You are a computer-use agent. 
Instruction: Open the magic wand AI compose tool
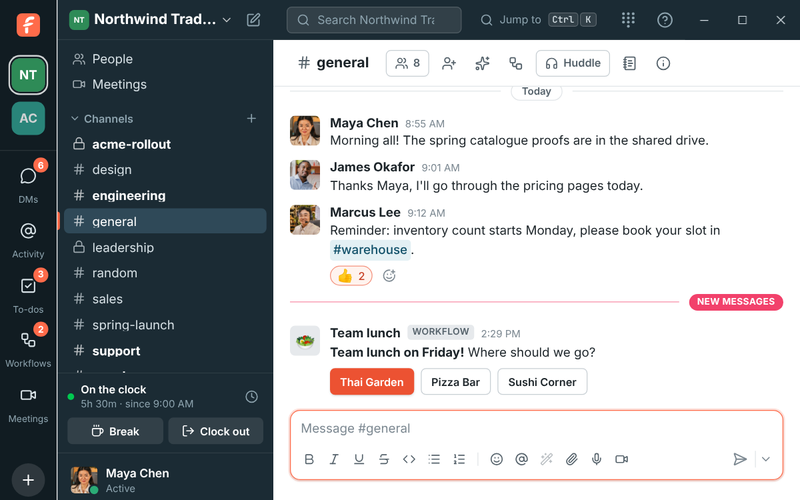click(x=546, y=459)
